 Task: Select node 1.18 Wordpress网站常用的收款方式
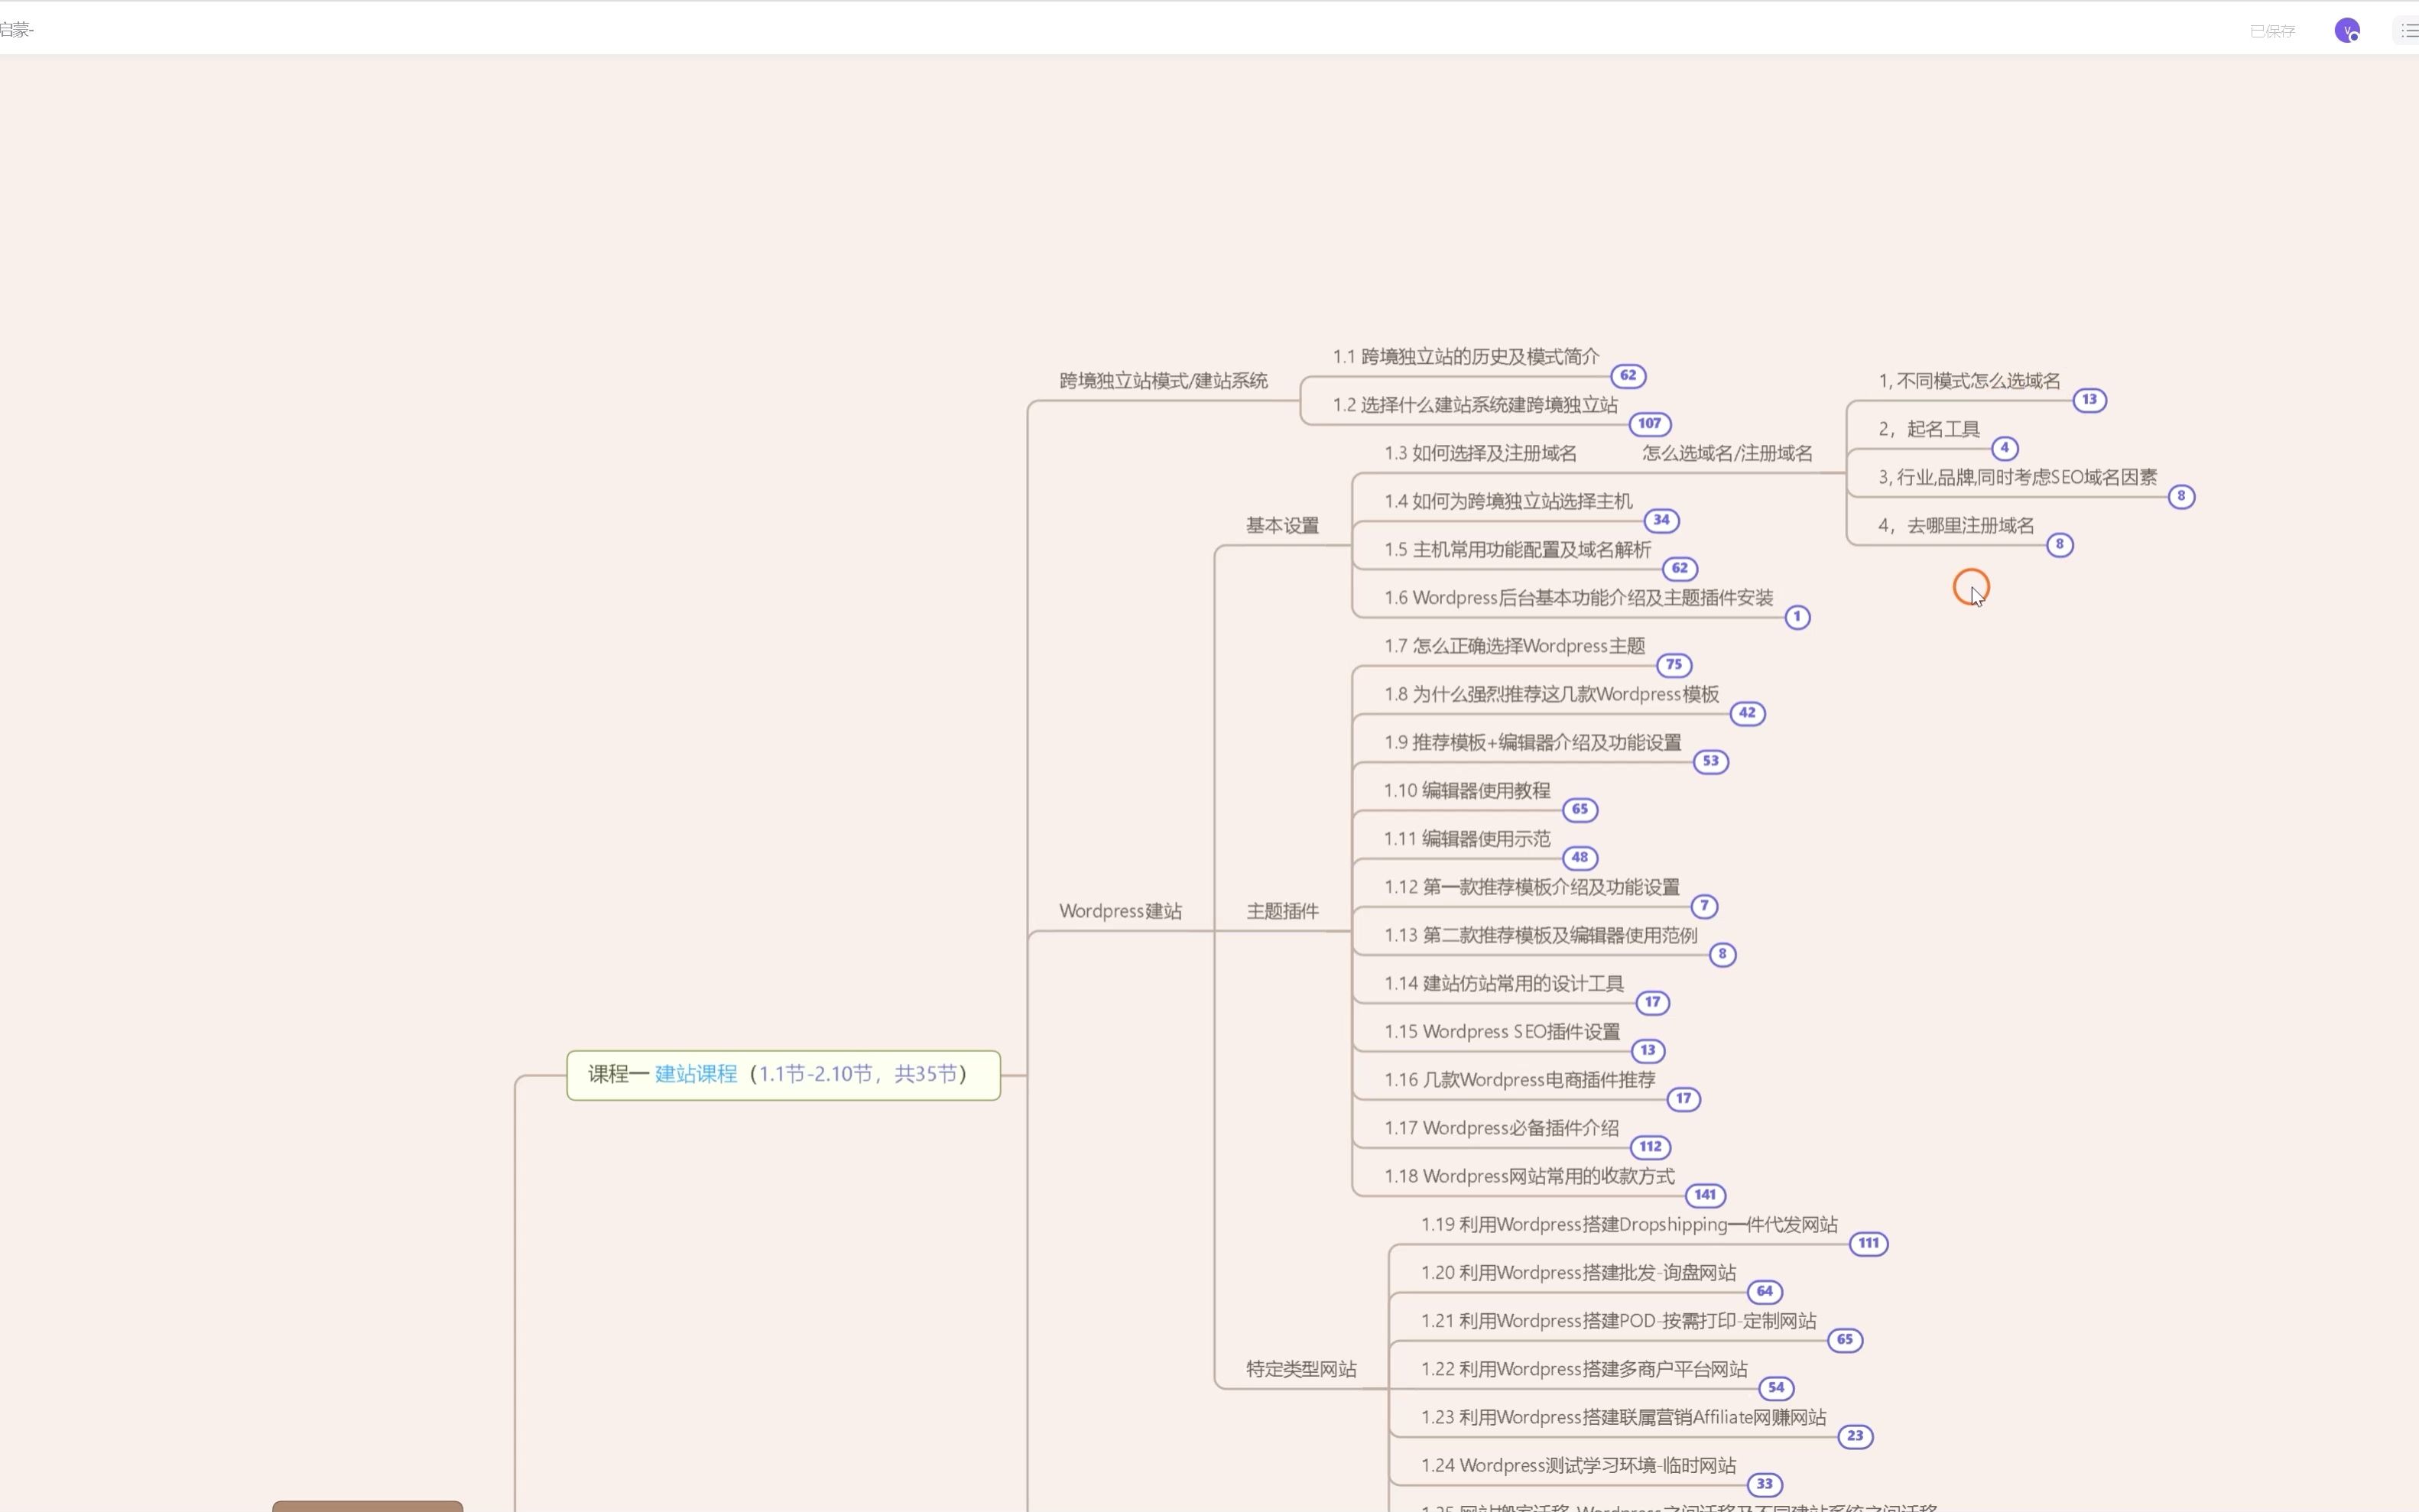click(x=1529, y=1176)
